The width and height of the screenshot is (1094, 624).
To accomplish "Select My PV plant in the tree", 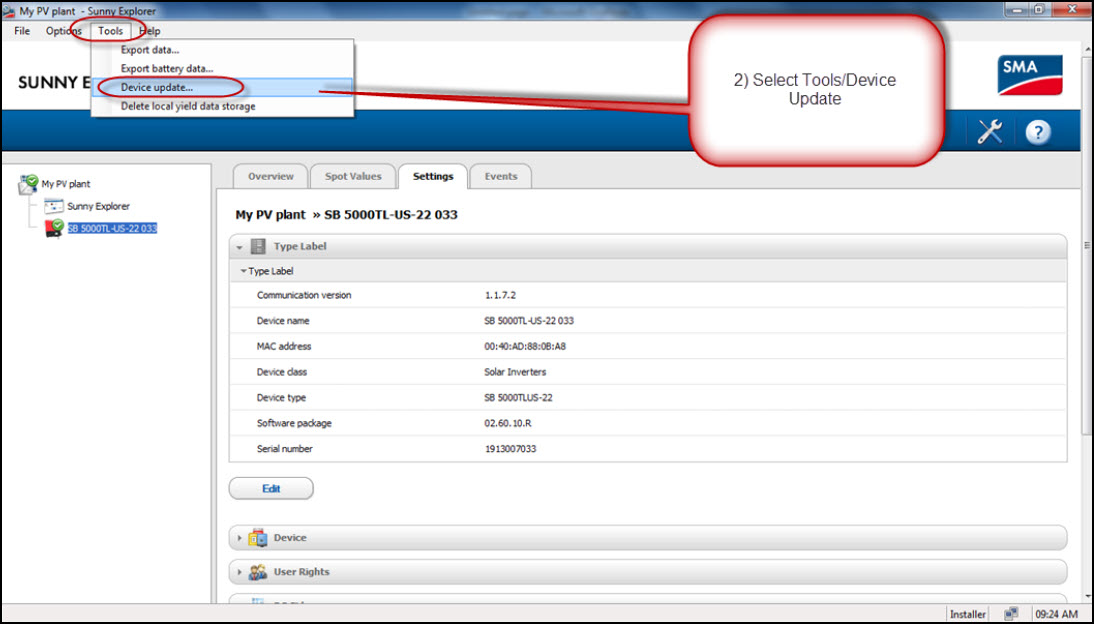I will pos(66,184).
